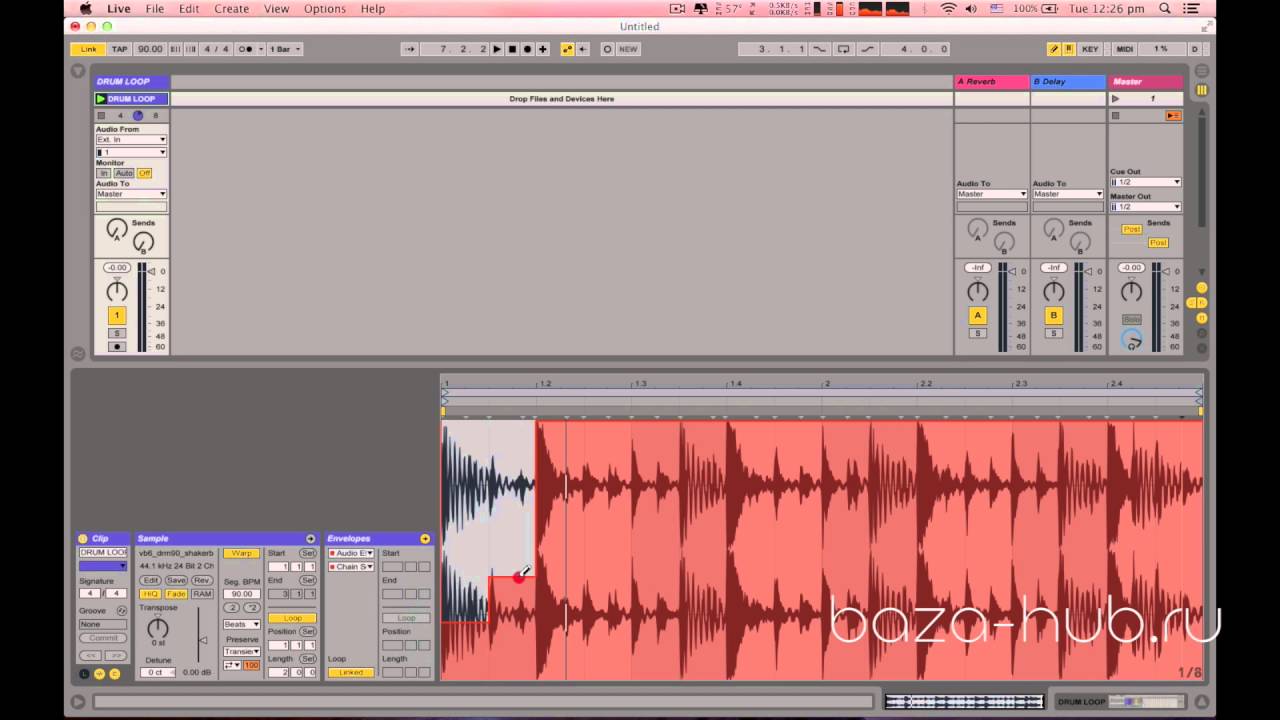Image resolution: width=1280 pixels, height=720 pixels.
Task: Launch Master scene 1 triangle
Action: (1116, 99)
